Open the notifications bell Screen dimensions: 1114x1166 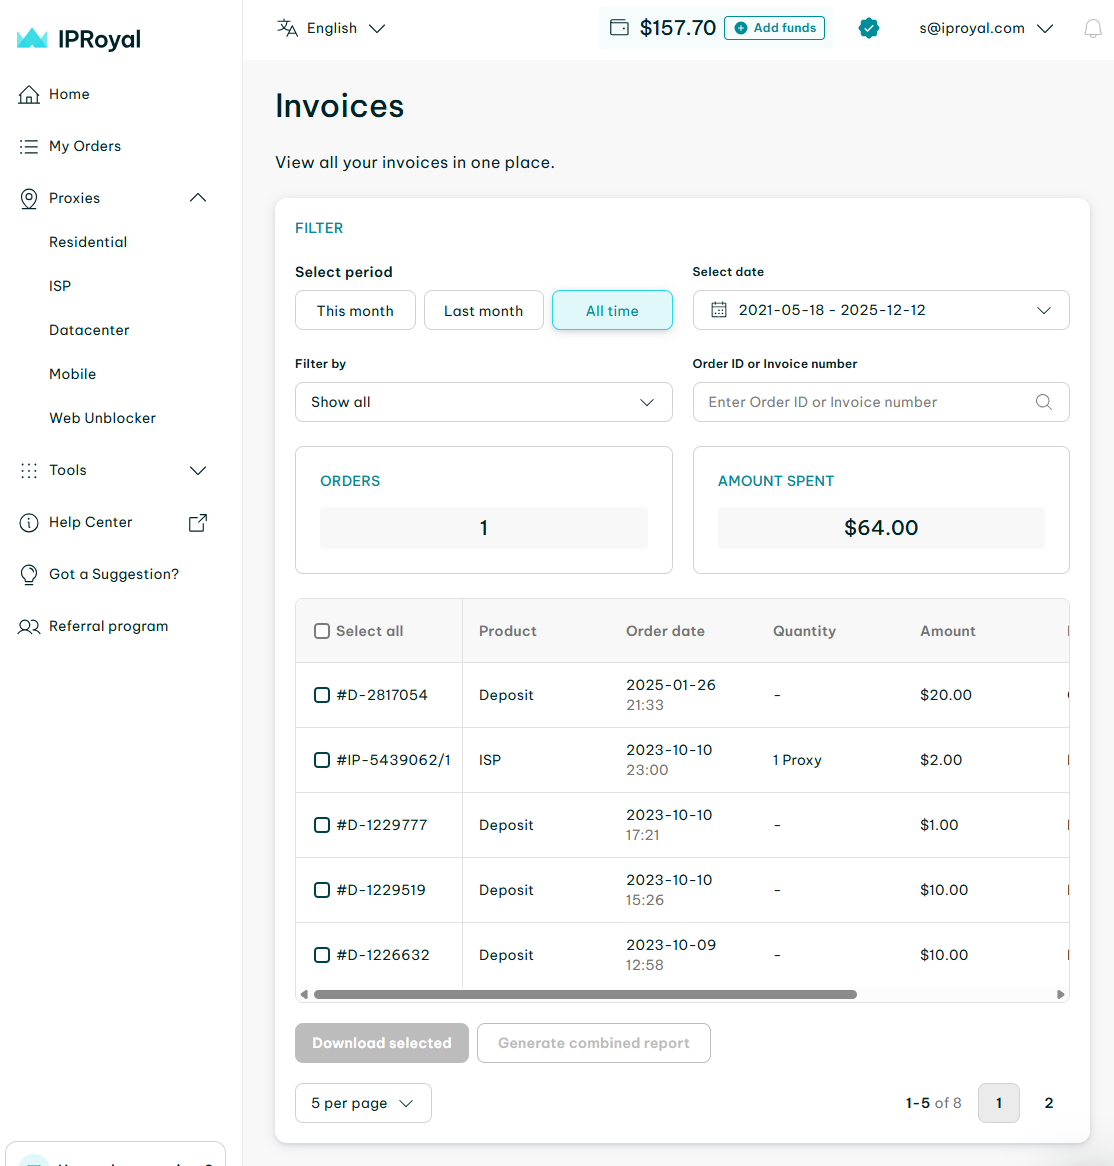click(x=1092, y=29)
